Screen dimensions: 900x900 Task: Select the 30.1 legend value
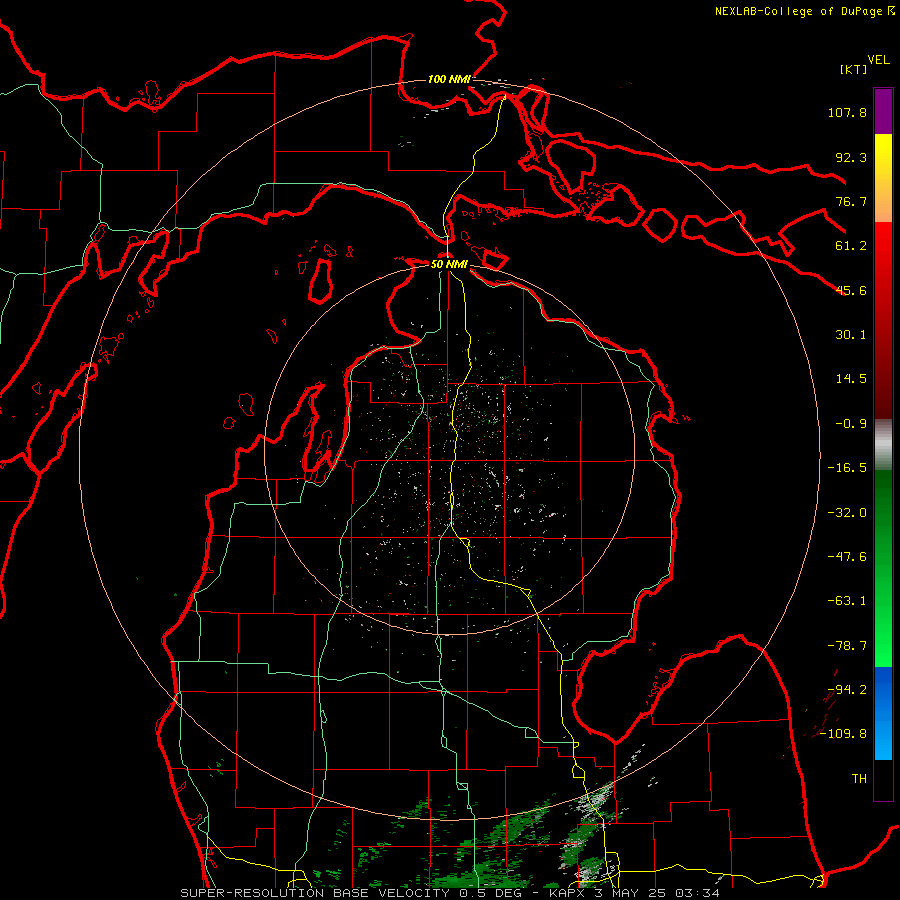click(x=851, y=335)
